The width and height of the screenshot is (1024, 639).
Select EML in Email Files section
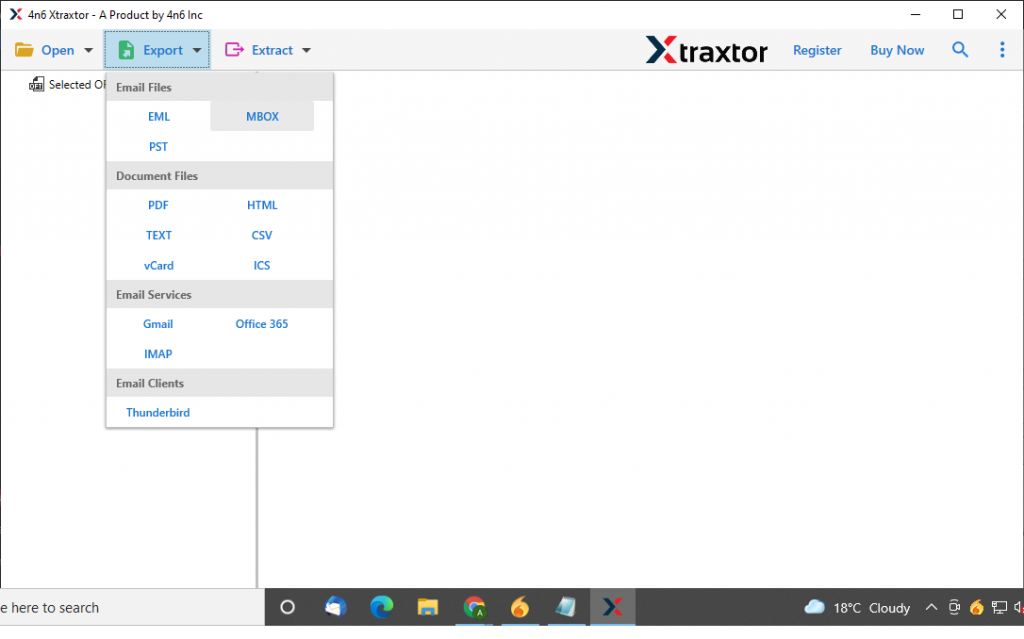(158, 116)
